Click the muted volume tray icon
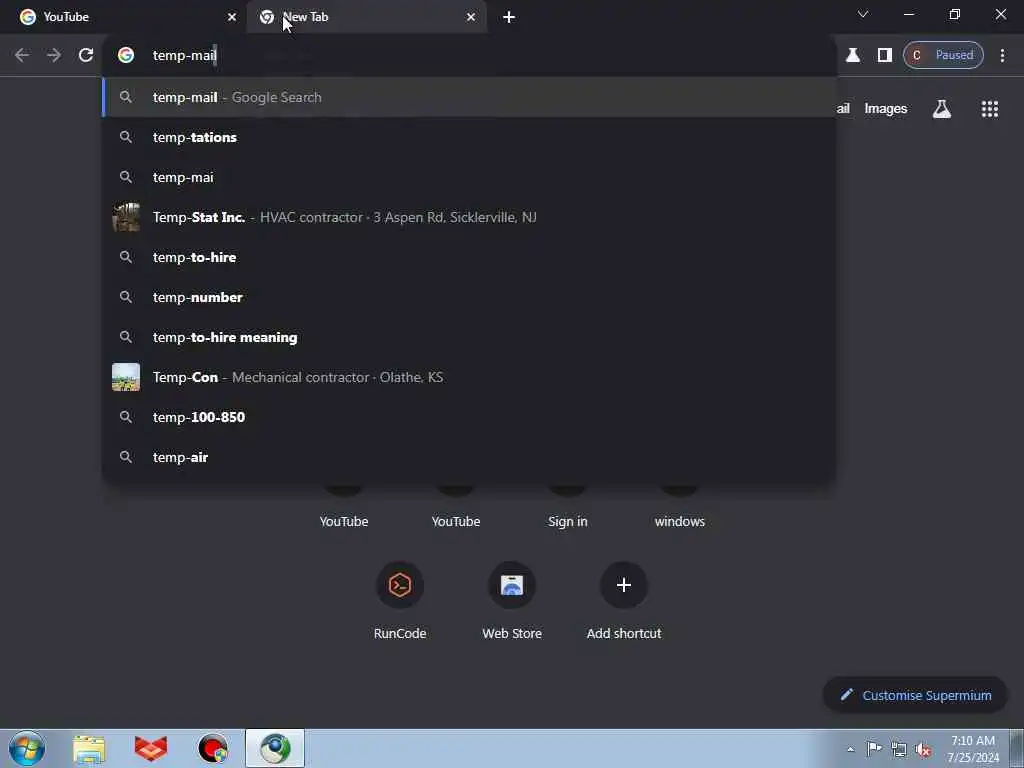Image resolution: width=1024 pixels, height=768 pixels. [x=923, y=750]
